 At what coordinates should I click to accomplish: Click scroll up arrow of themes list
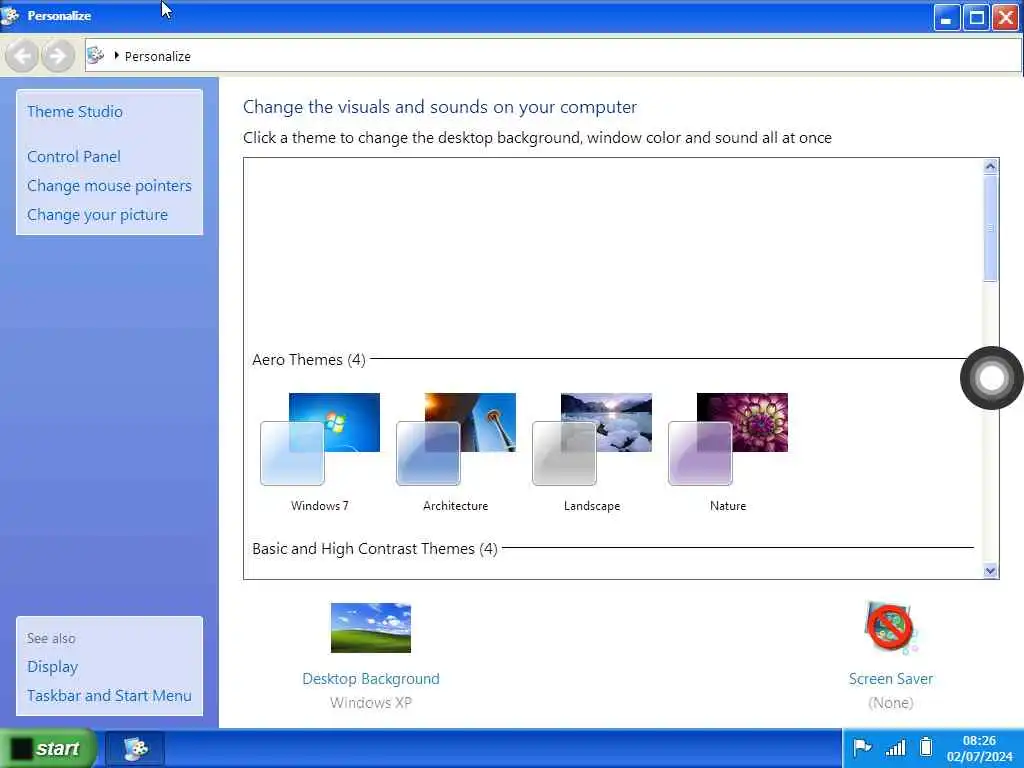[x=990, y=167]
